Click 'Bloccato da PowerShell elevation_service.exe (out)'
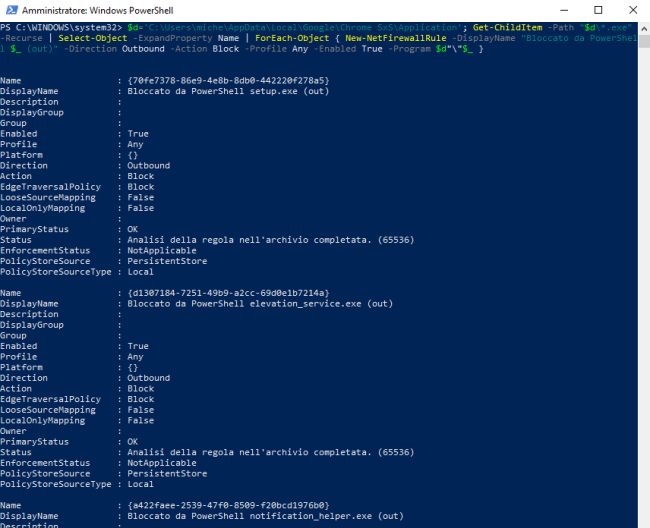The image size is (650, 528). pos(260,304)
